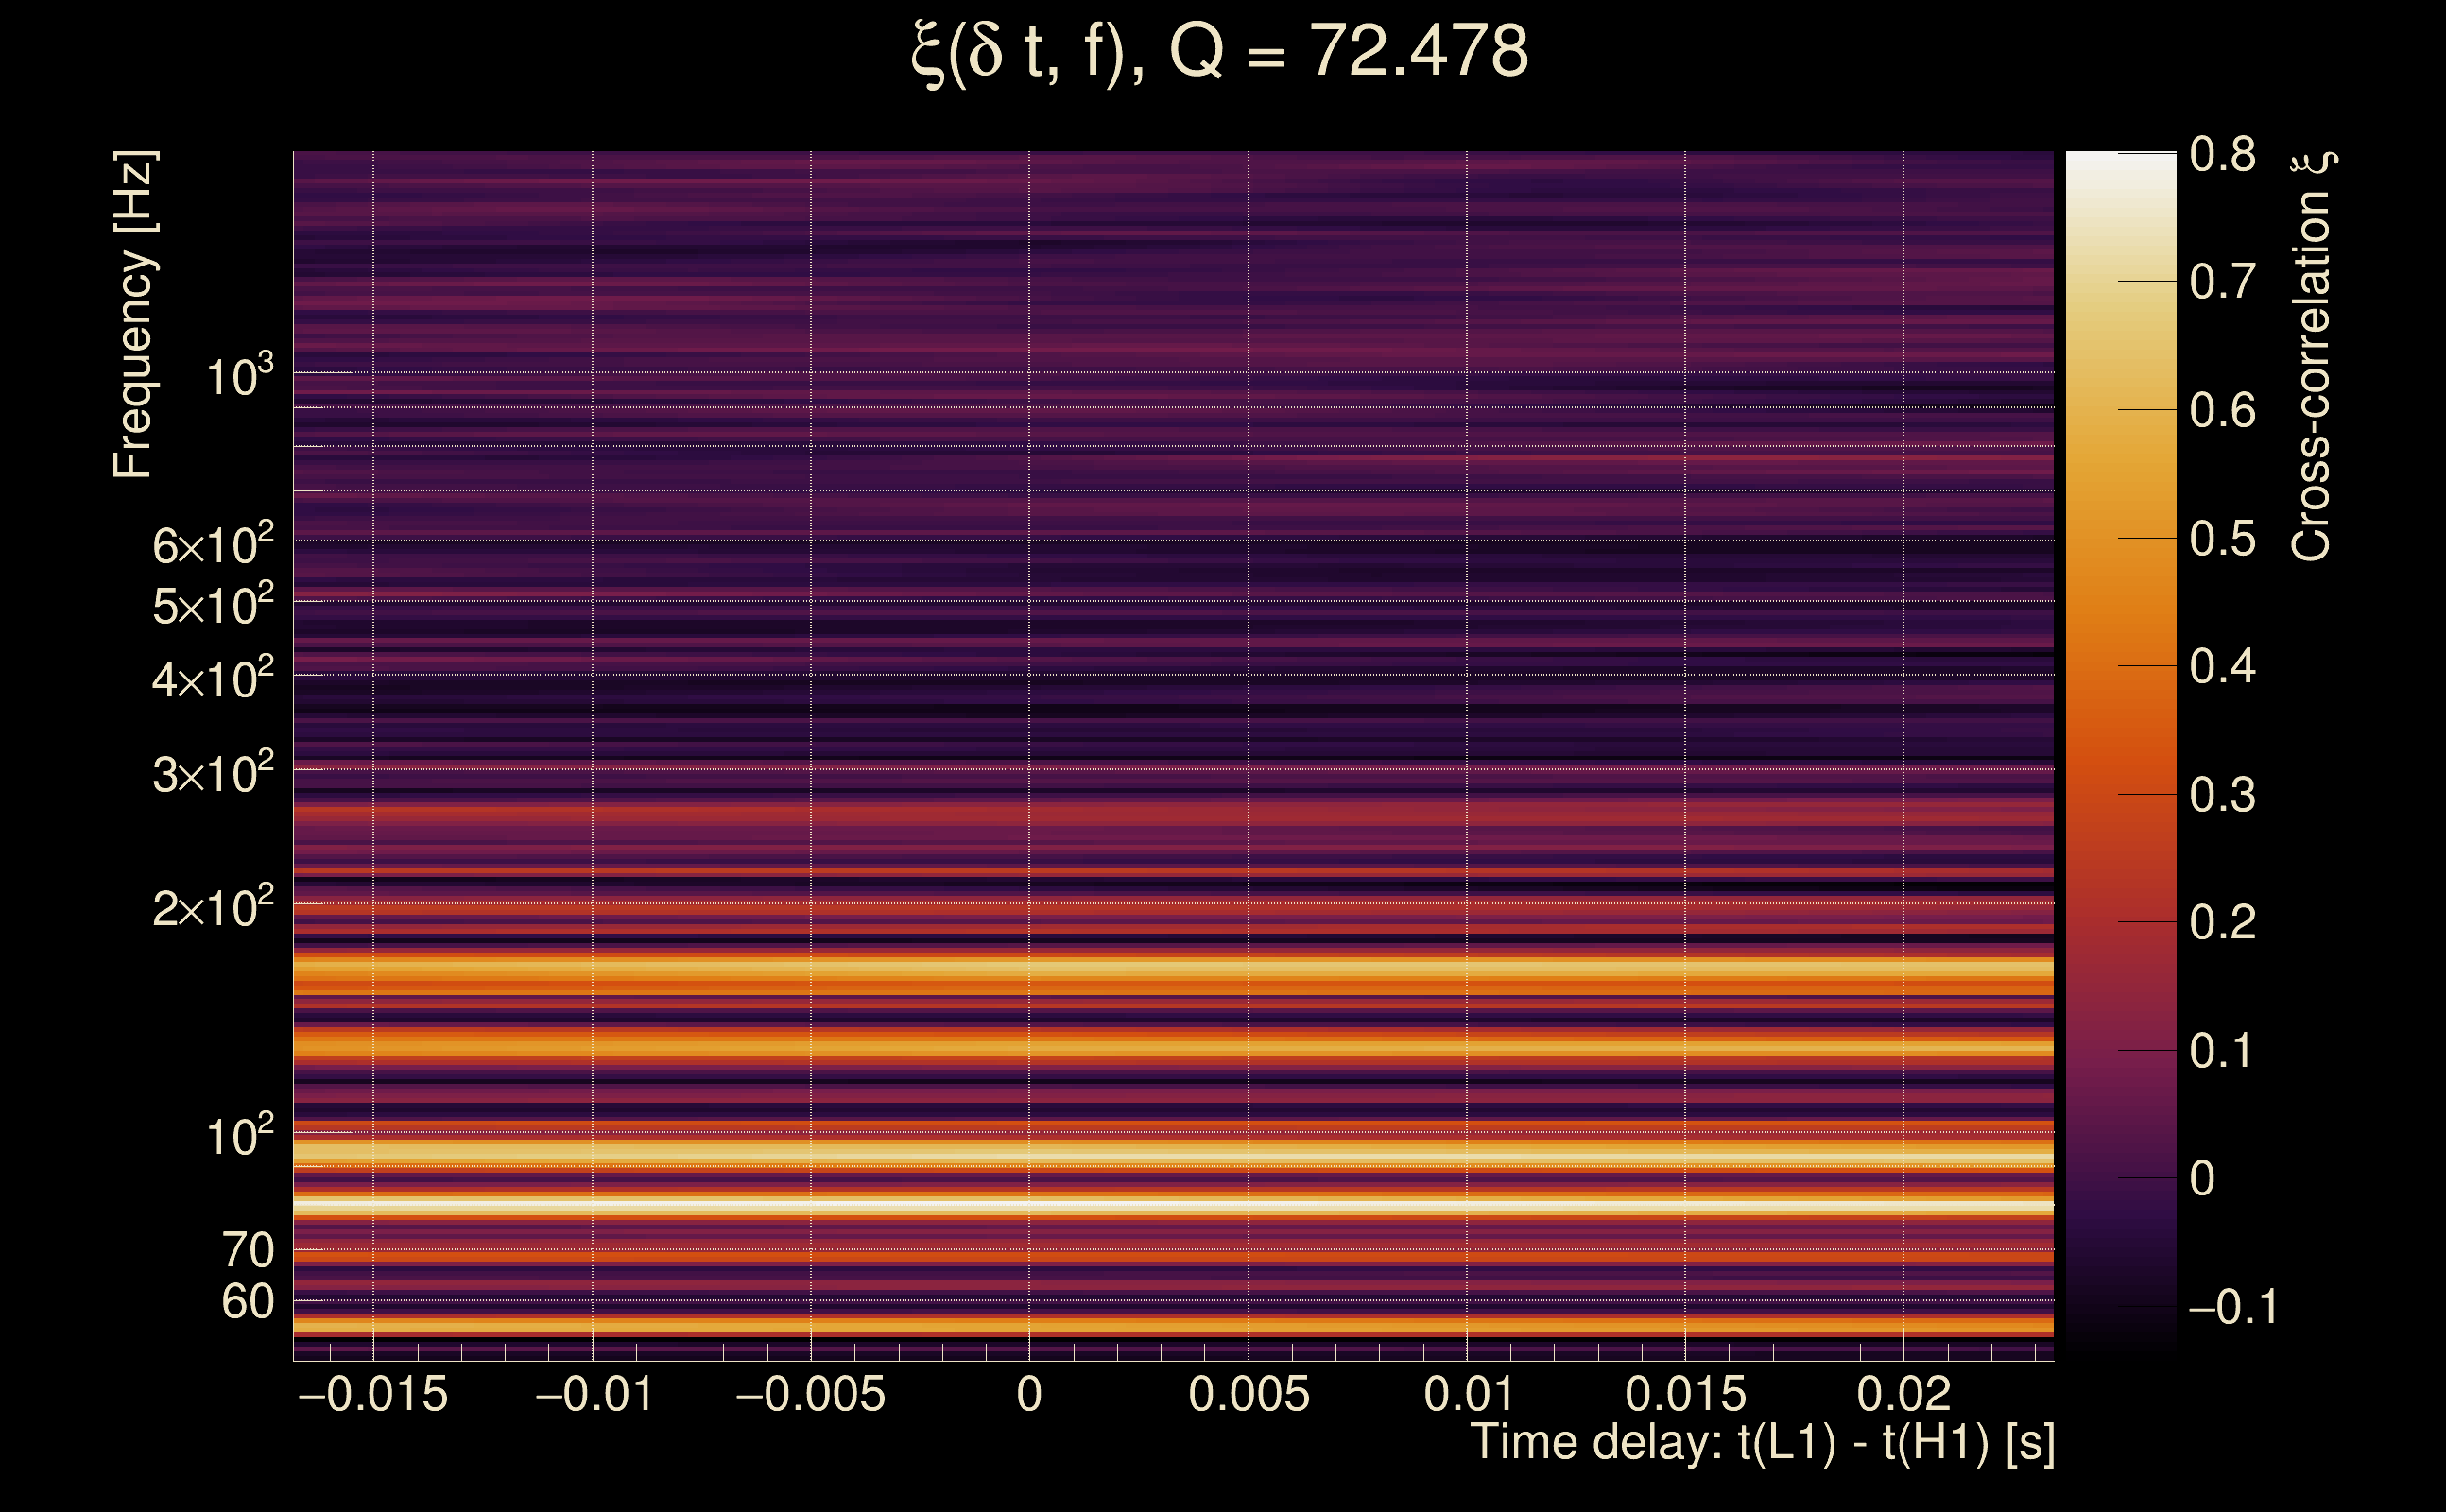Click the Cross-correlation ξ colorbar label

(x=2312, y=355)
